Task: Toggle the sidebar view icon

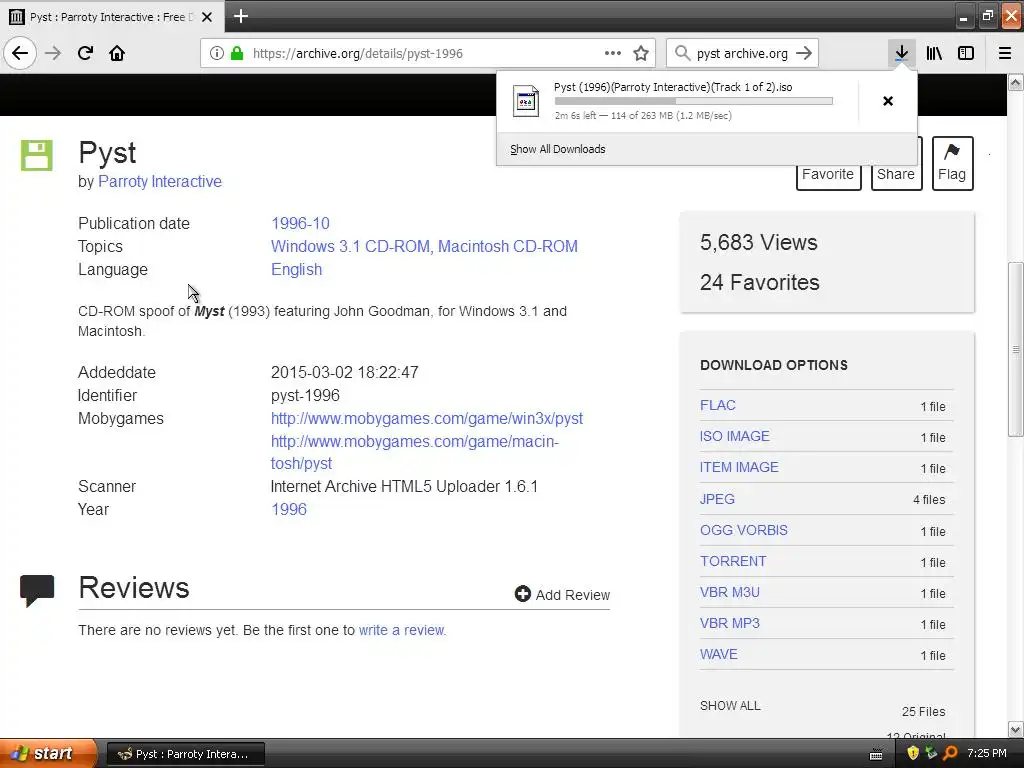Action: 966,53
